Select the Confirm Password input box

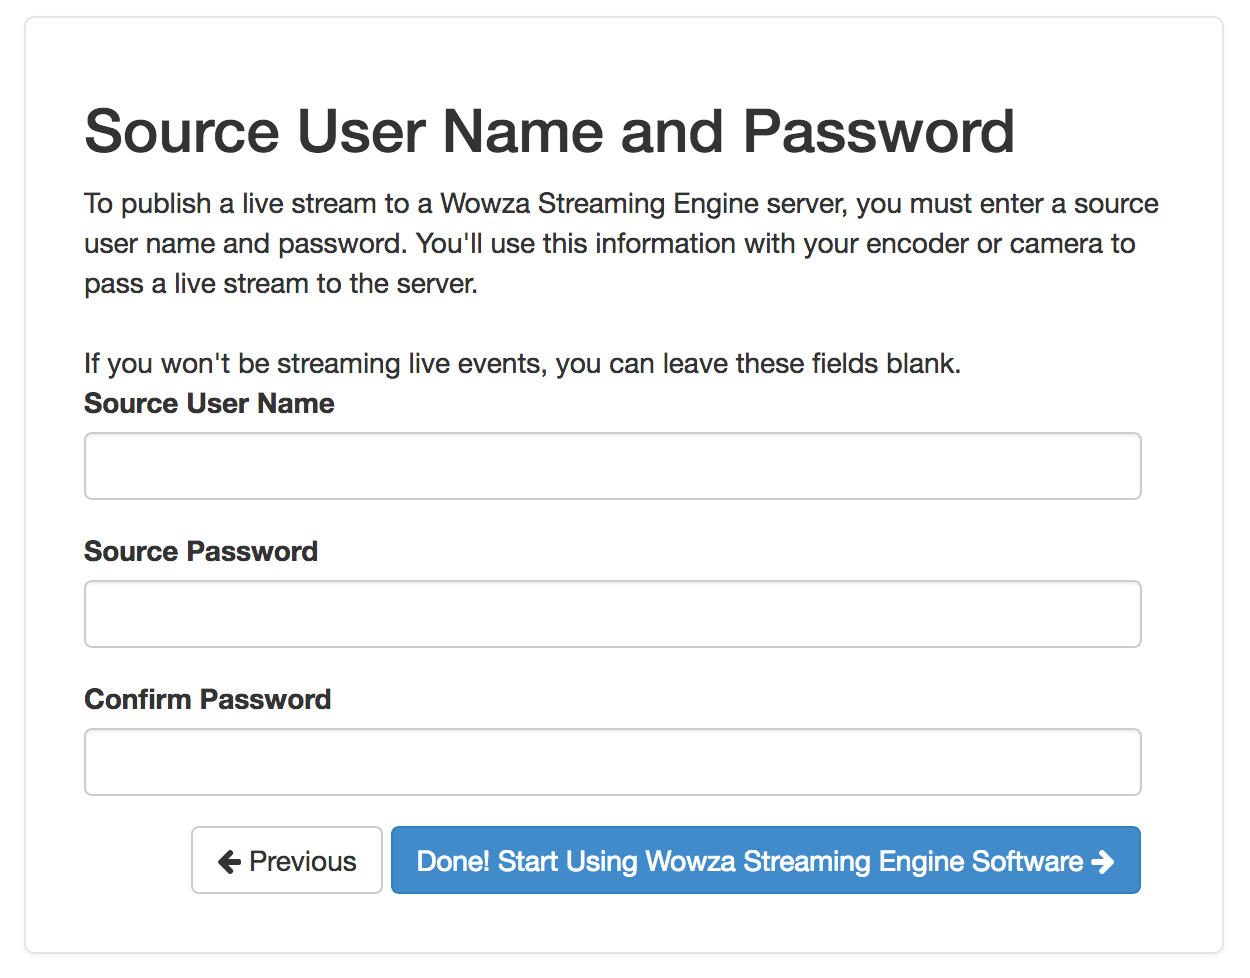[612, 762]
